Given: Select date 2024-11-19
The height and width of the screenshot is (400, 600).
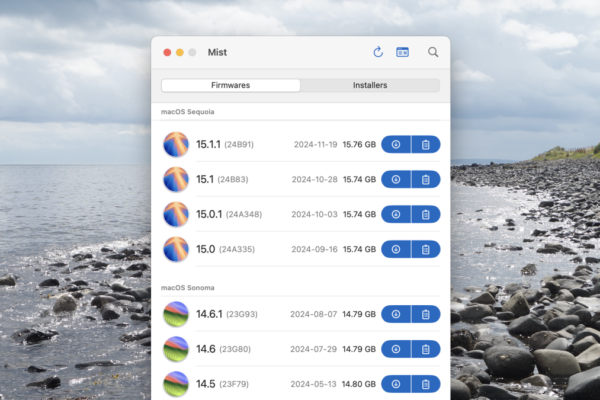Looking at the screenshot, I should (315, 145).
